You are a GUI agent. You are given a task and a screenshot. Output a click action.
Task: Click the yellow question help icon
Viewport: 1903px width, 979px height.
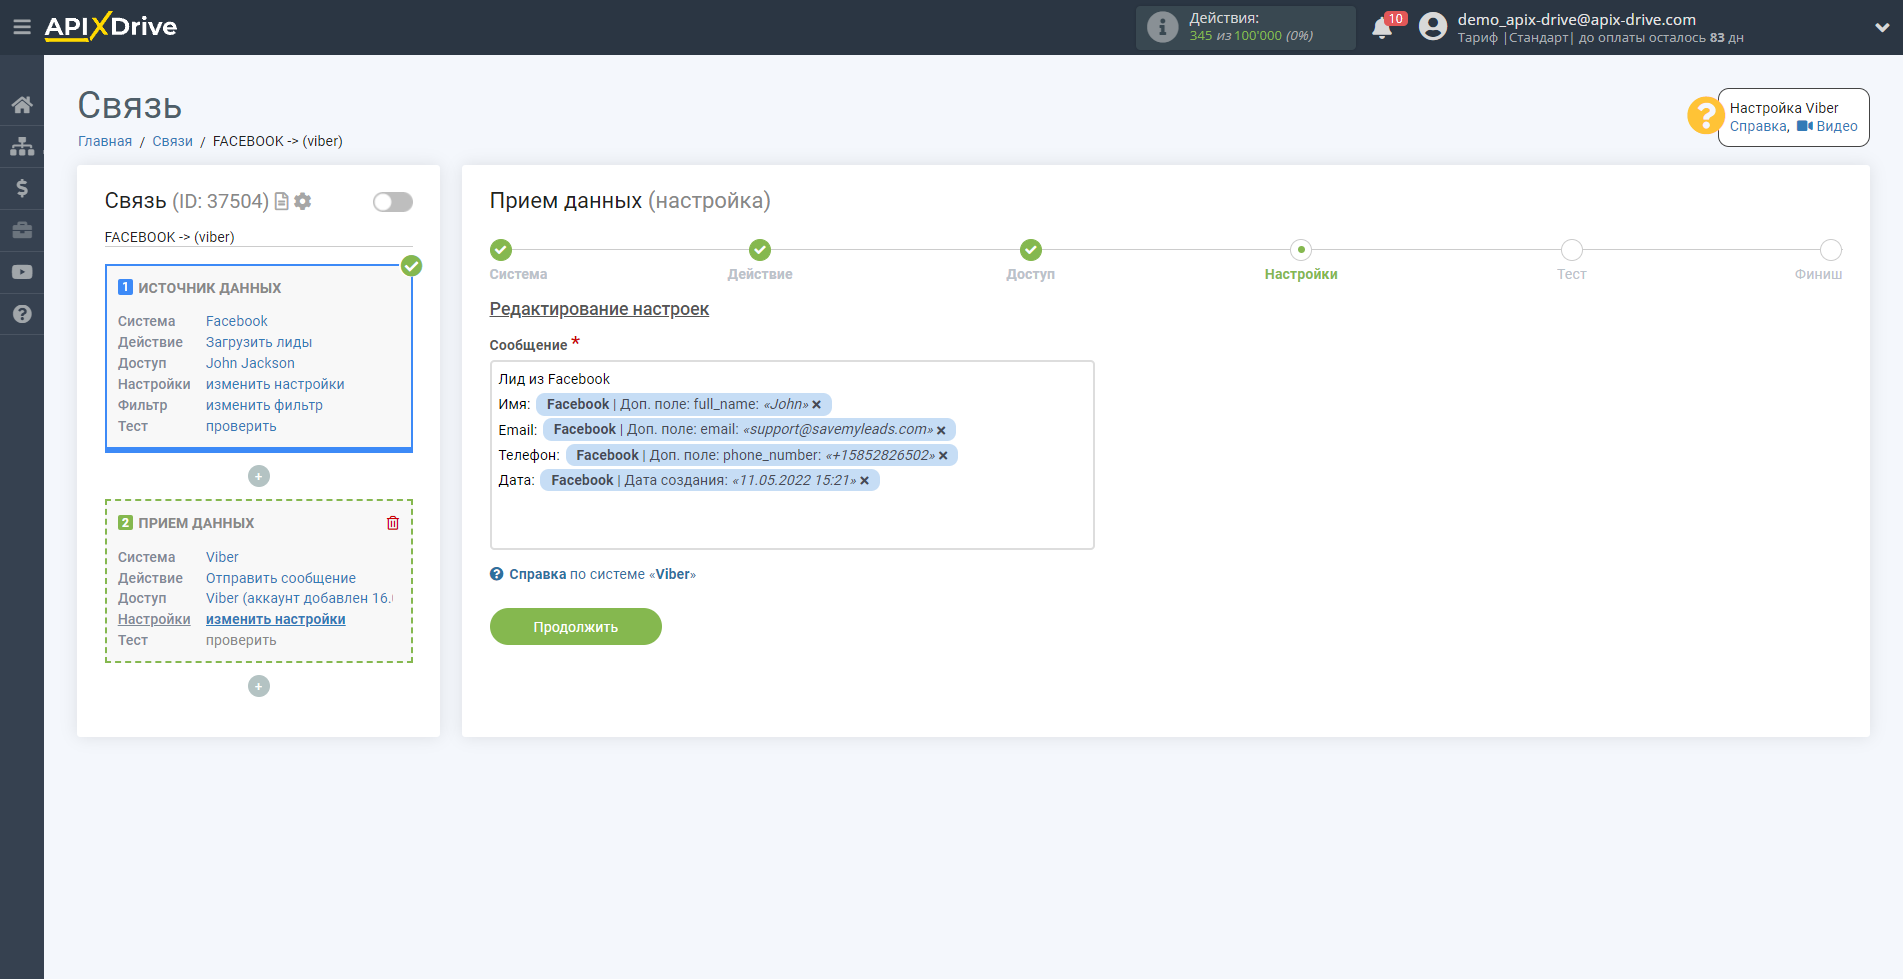(1704, 115)
